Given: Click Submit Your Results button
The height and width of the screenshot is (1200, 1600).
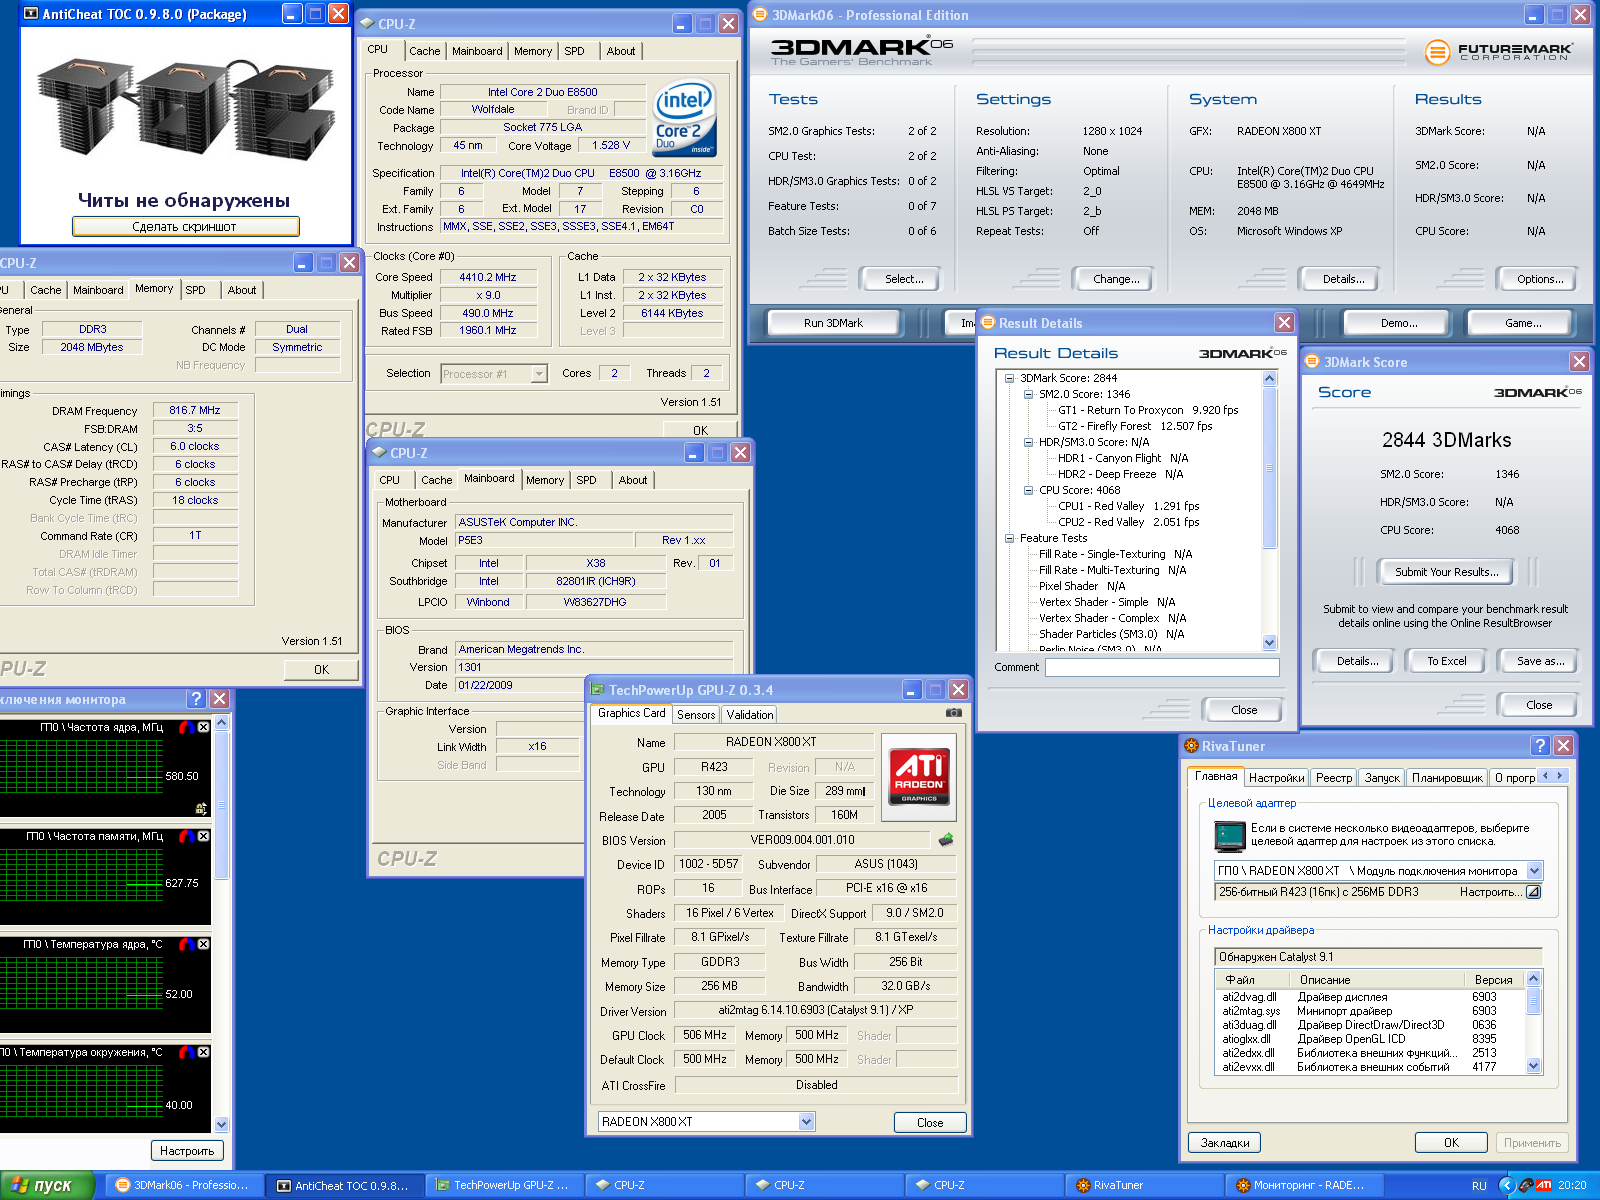Looking at the screenshot, I should [1447, 572].
